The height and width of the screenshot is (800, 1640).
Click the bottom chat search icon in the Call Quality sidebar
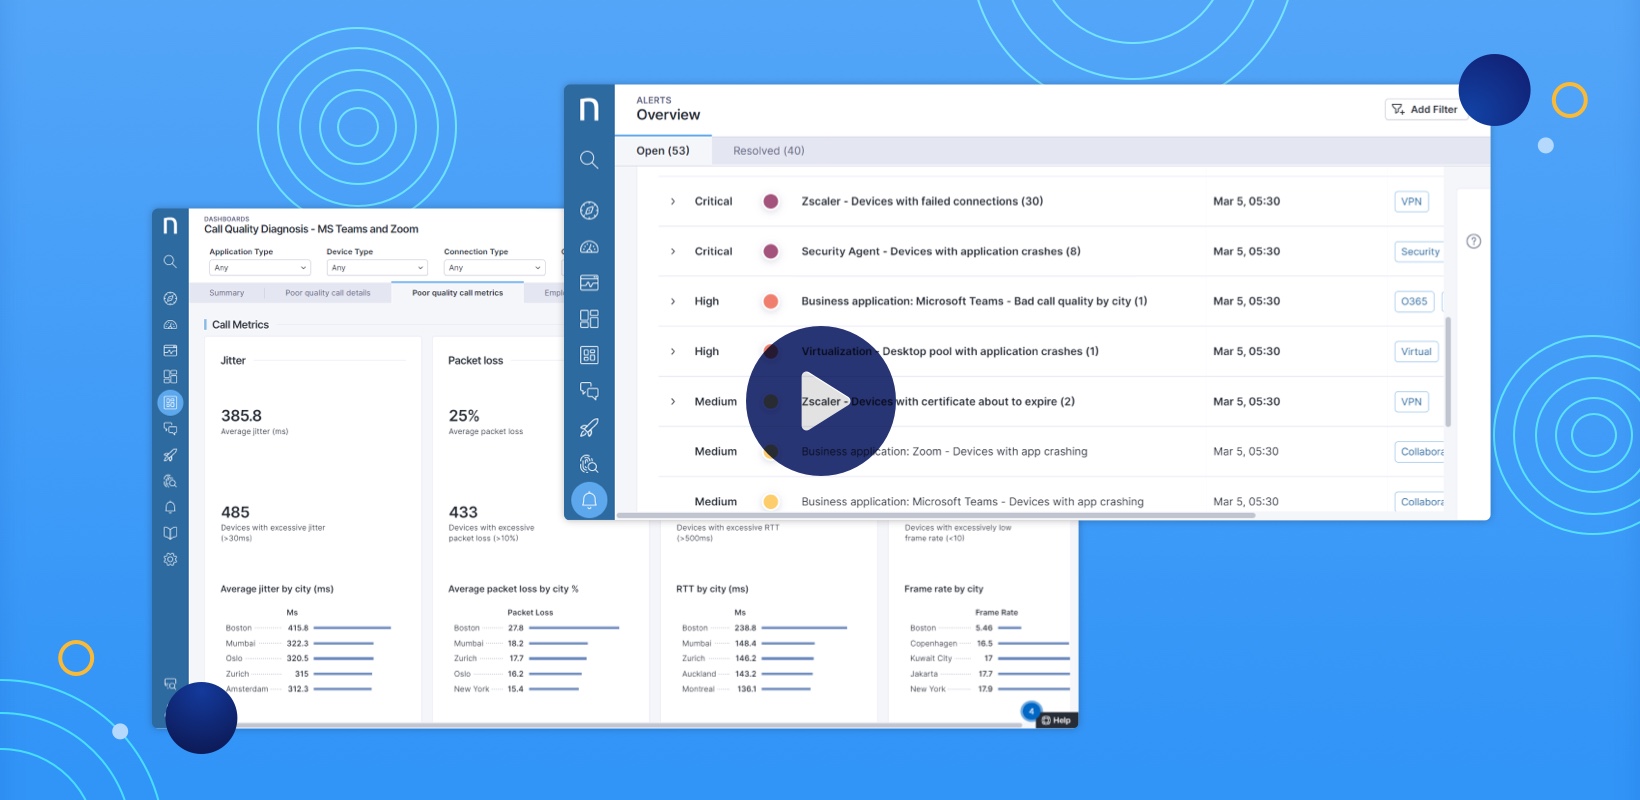click(x=170, y=684)
